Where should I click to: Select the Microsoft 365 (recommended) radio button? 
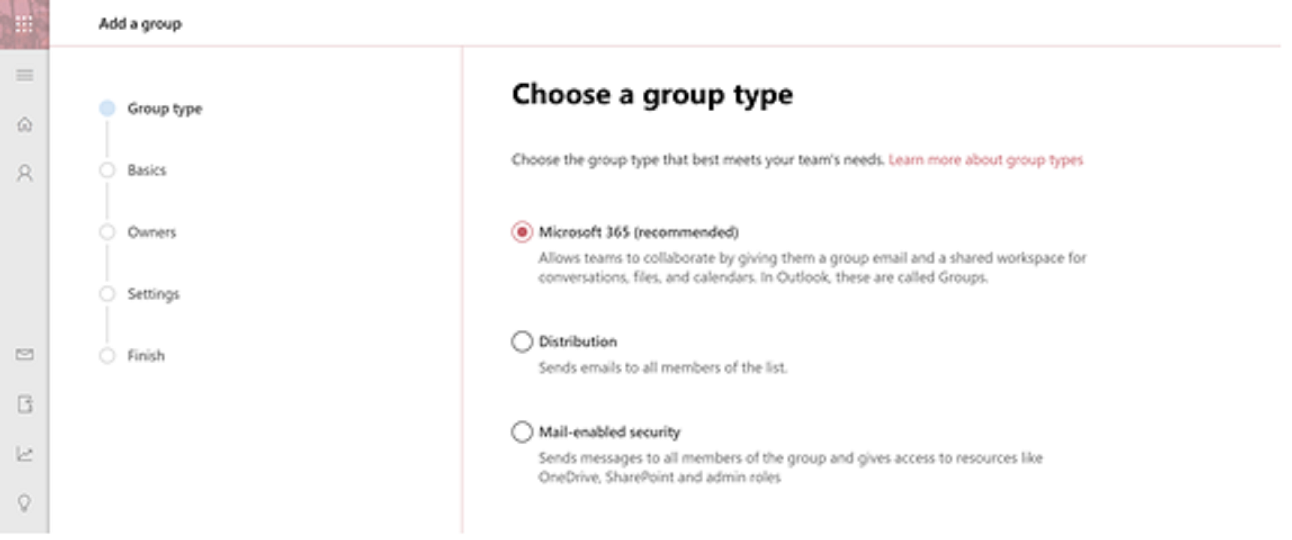(x=522, y=232)
